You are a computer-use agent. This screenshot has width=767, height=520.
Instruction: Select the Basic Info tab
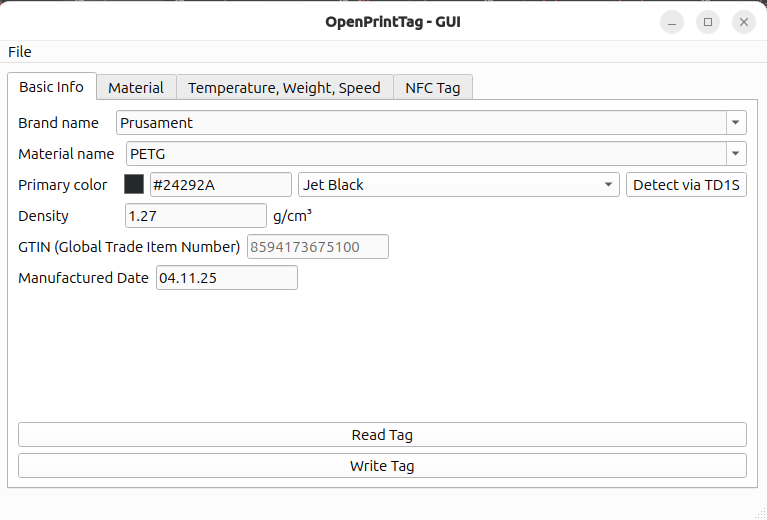(x=51, y=87)
